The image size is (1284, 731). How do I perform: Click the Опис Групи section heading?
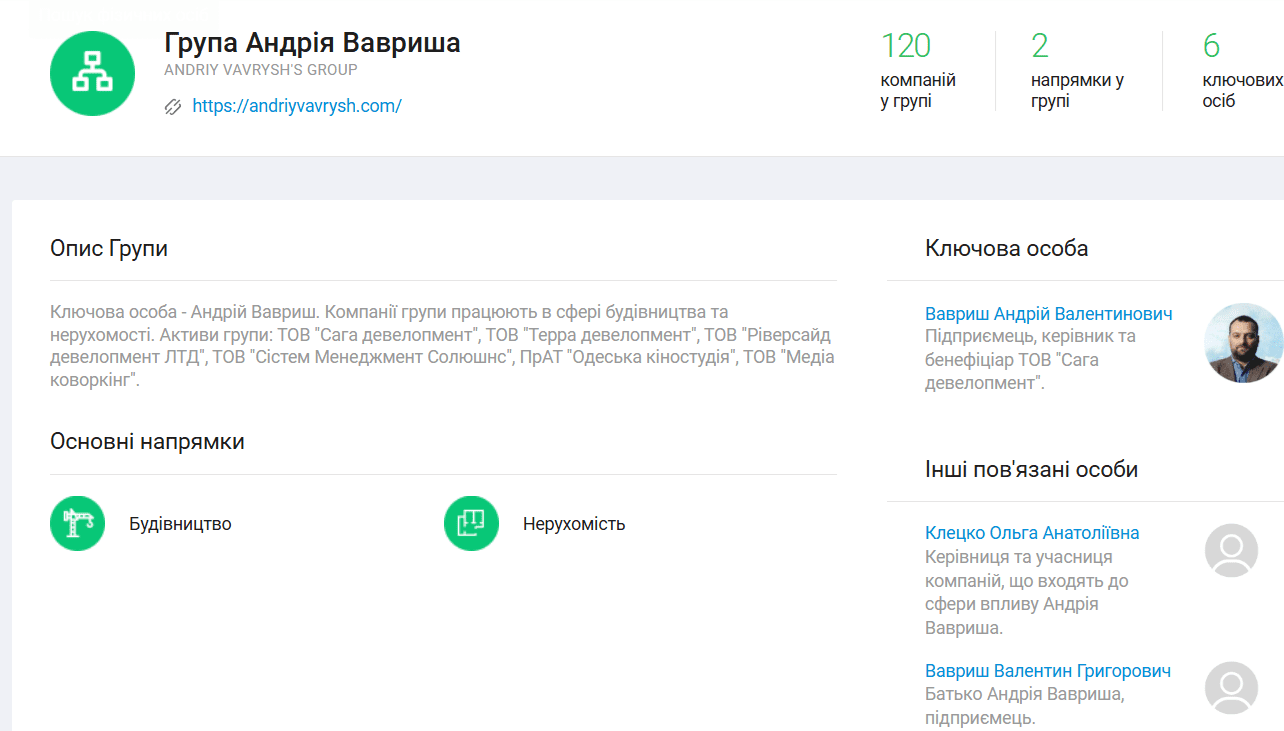pos(109,248)
